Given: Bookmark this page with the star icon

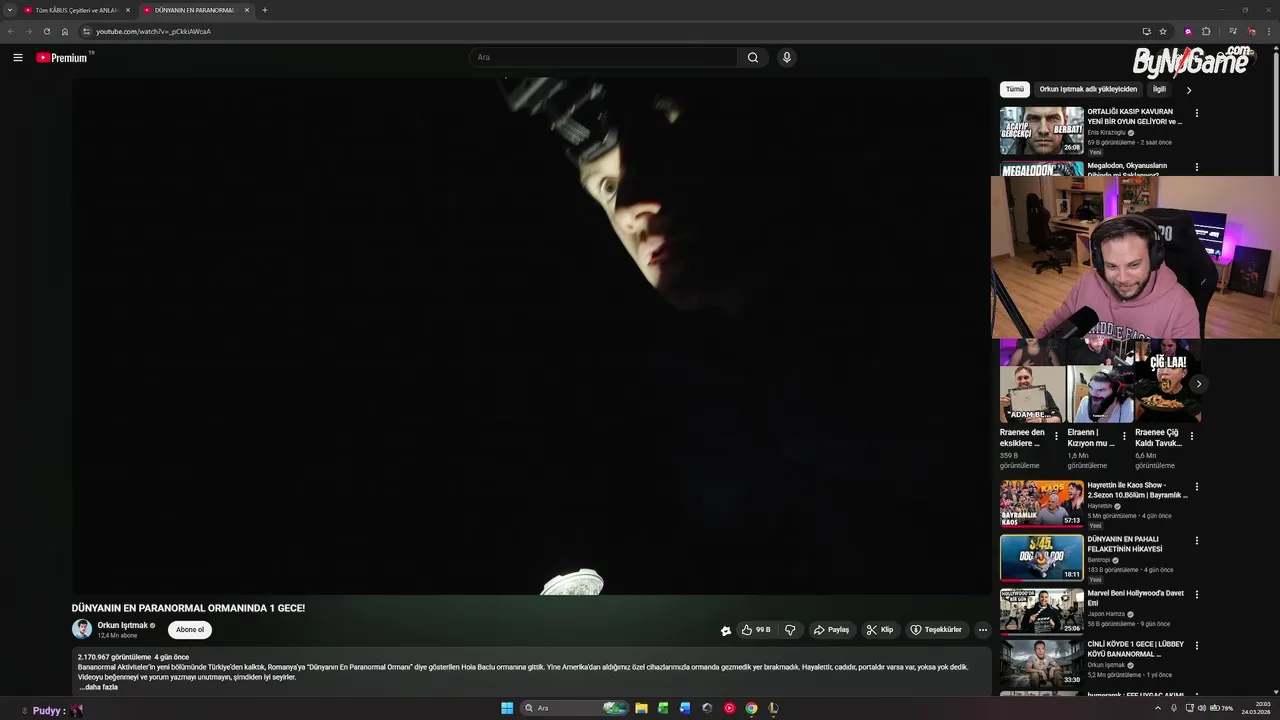Looking at the screenshot, I should point(1163,31).
